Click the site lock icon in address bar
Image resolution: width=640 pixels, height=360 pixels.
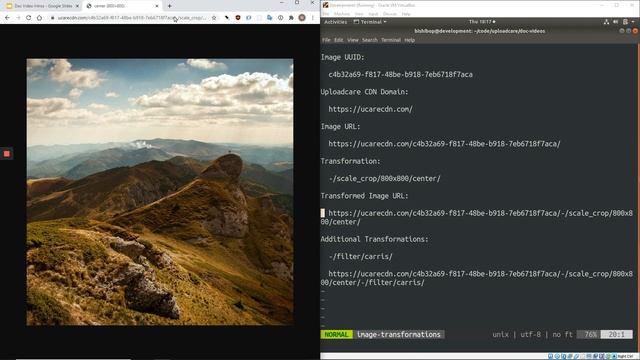pos(52,18)
